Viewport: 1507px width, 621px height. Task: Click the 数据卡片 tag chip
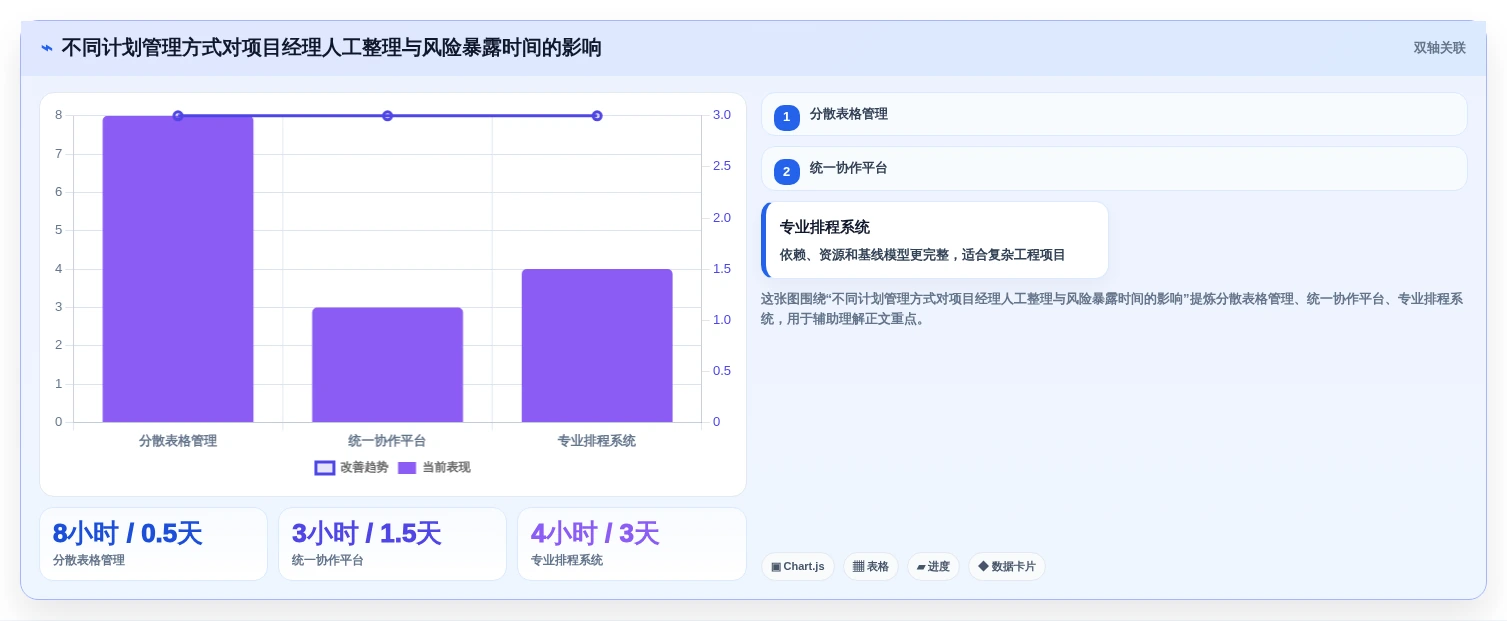1007,567
